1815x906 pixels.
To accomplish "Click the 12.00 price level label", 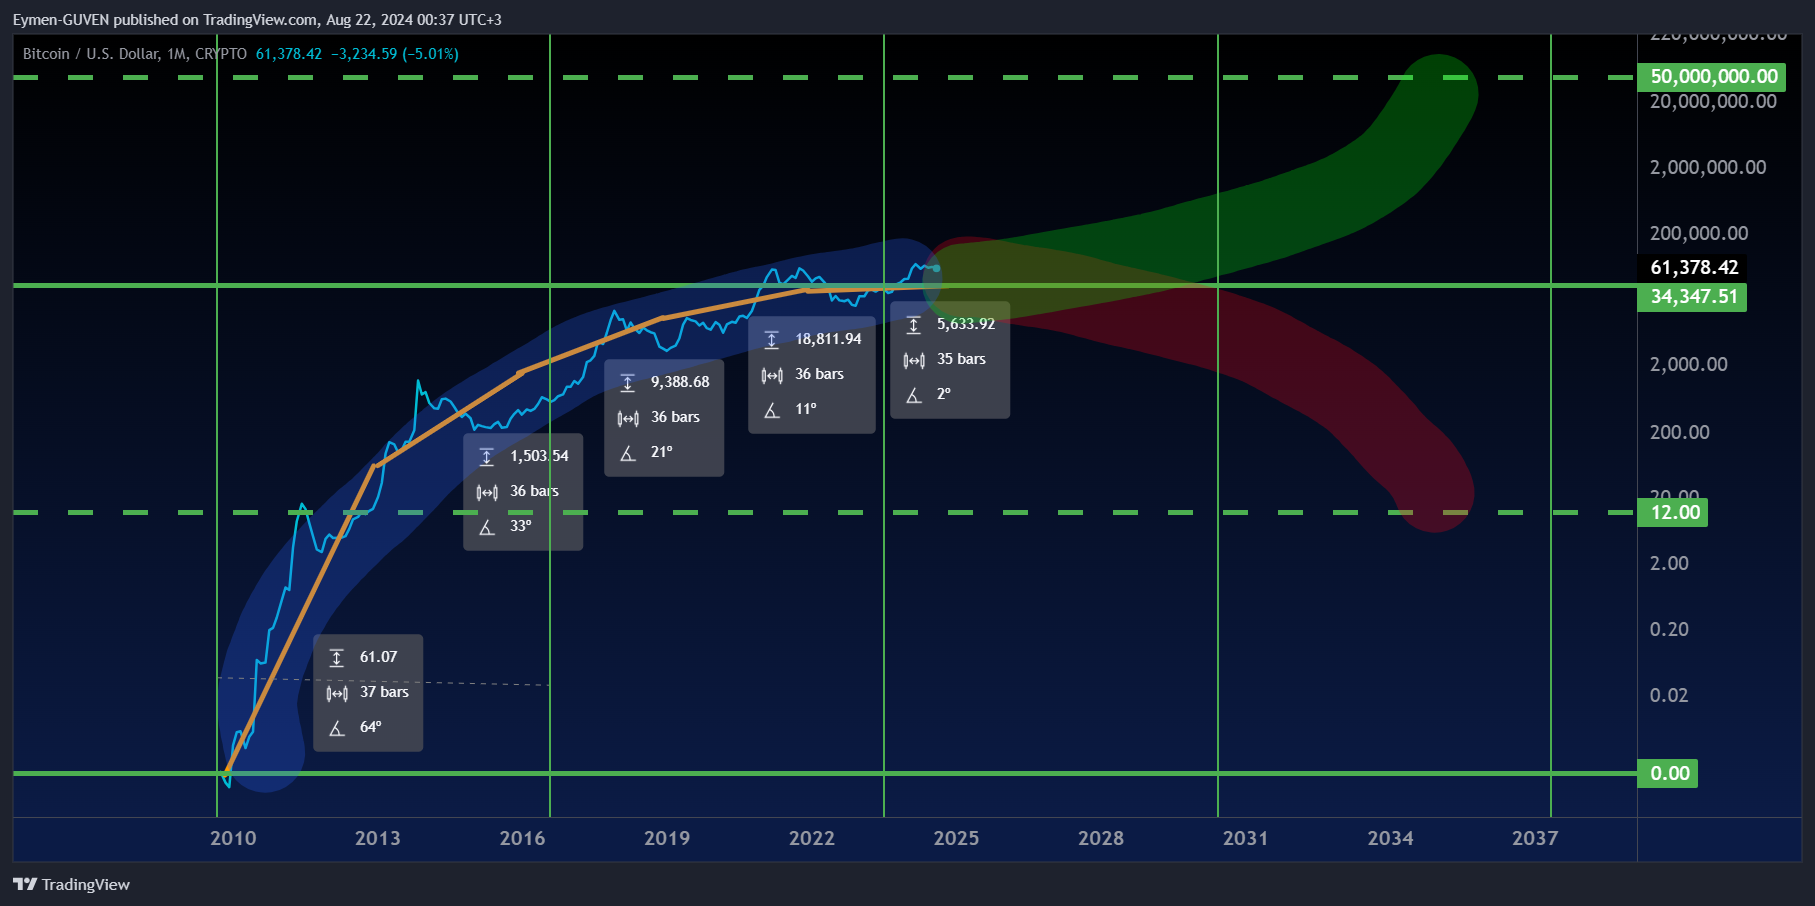I will pyautogui.click(x=1673, y=513).
